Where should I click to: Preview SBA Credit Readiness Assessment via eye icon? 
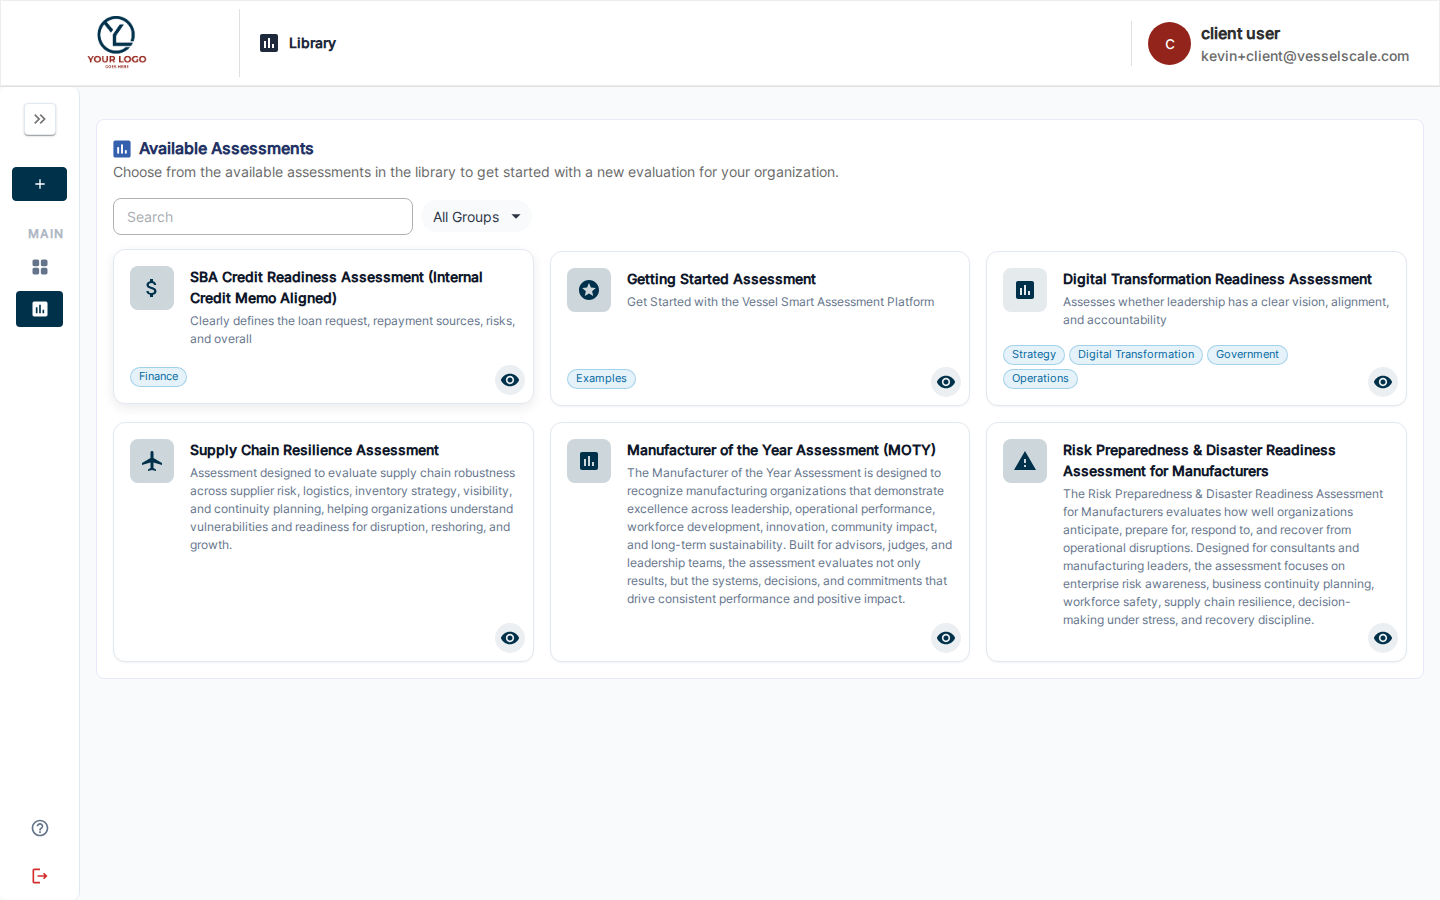click(x=510, y=380)
